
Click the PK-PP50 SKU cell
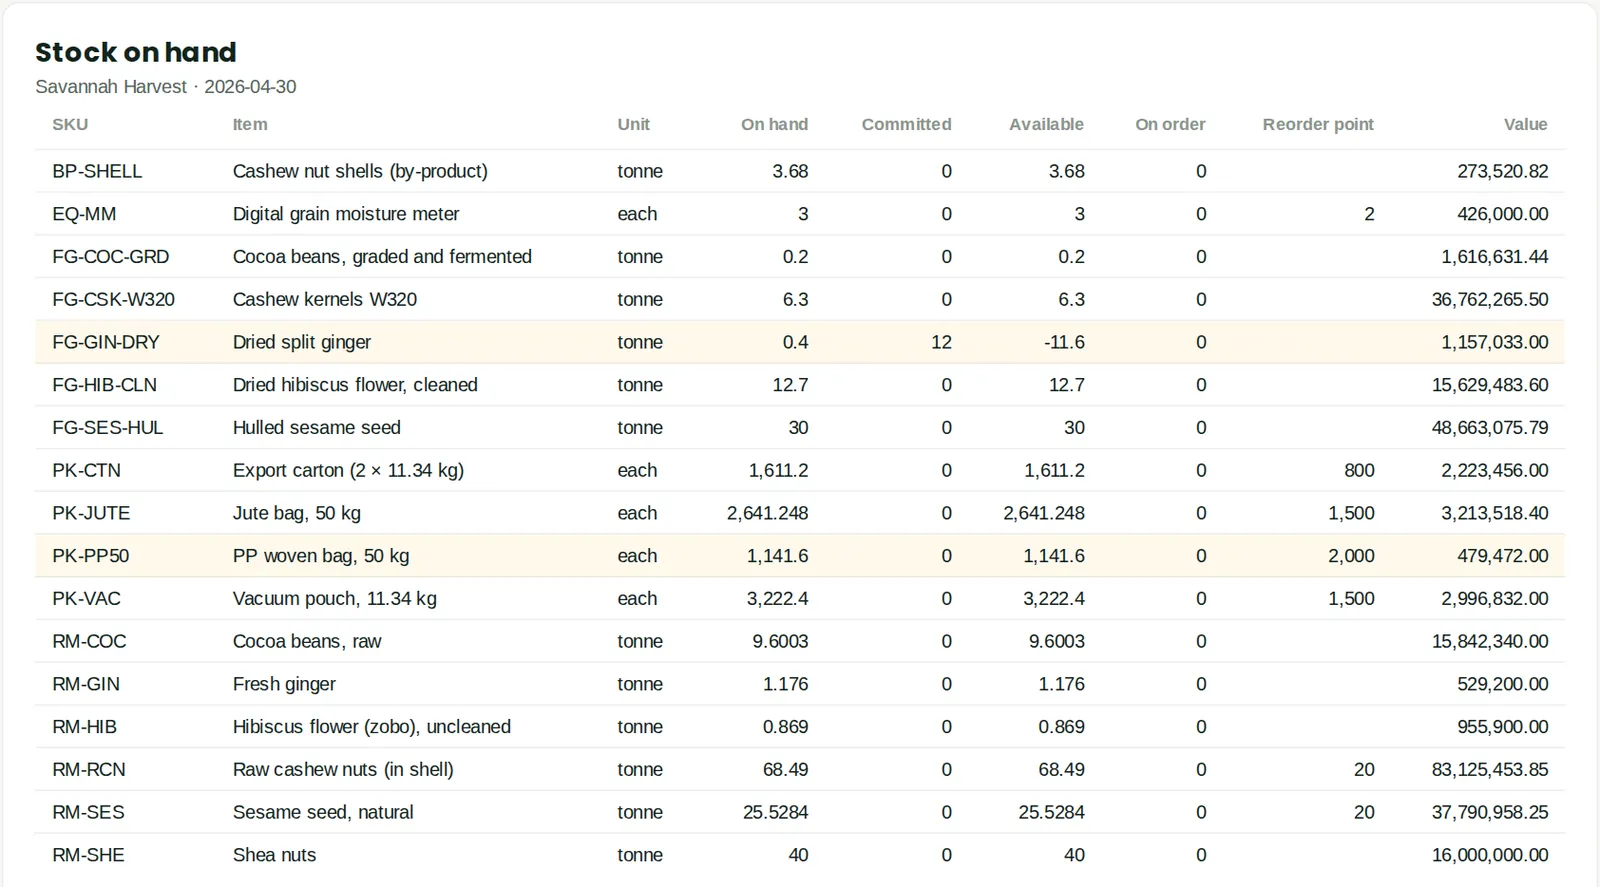point(91,556)
